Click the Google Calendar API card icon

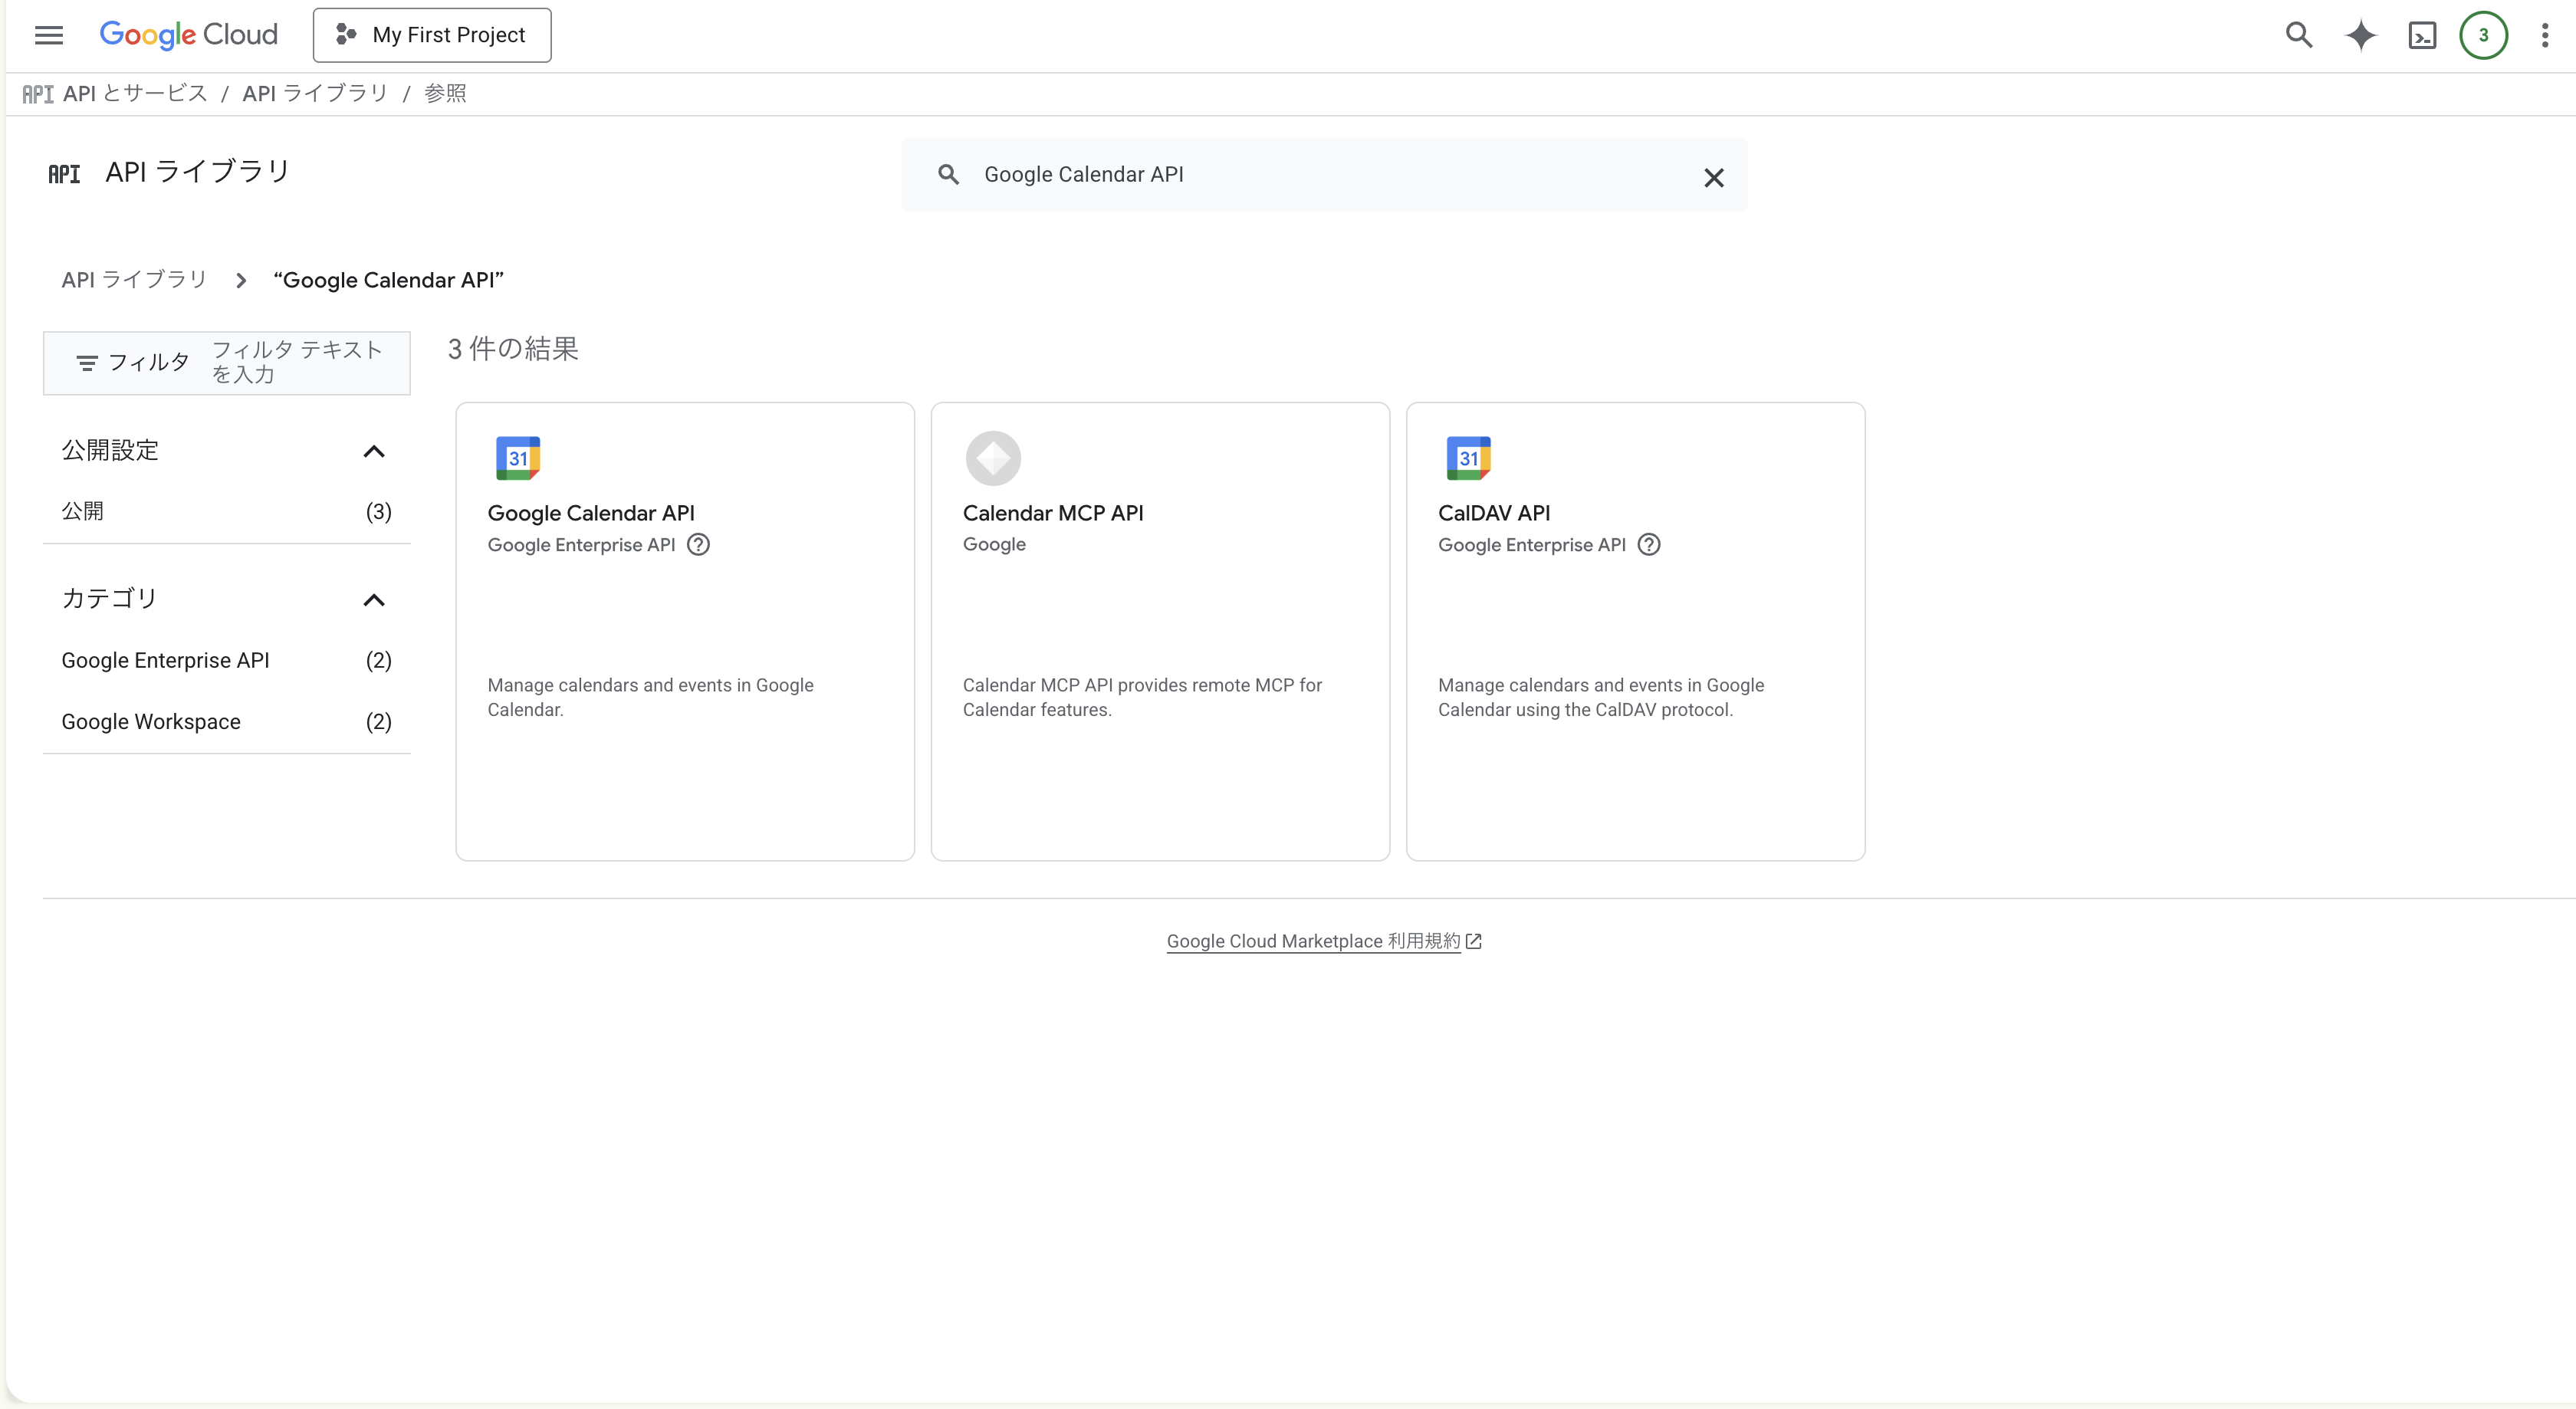coord(518,458)
